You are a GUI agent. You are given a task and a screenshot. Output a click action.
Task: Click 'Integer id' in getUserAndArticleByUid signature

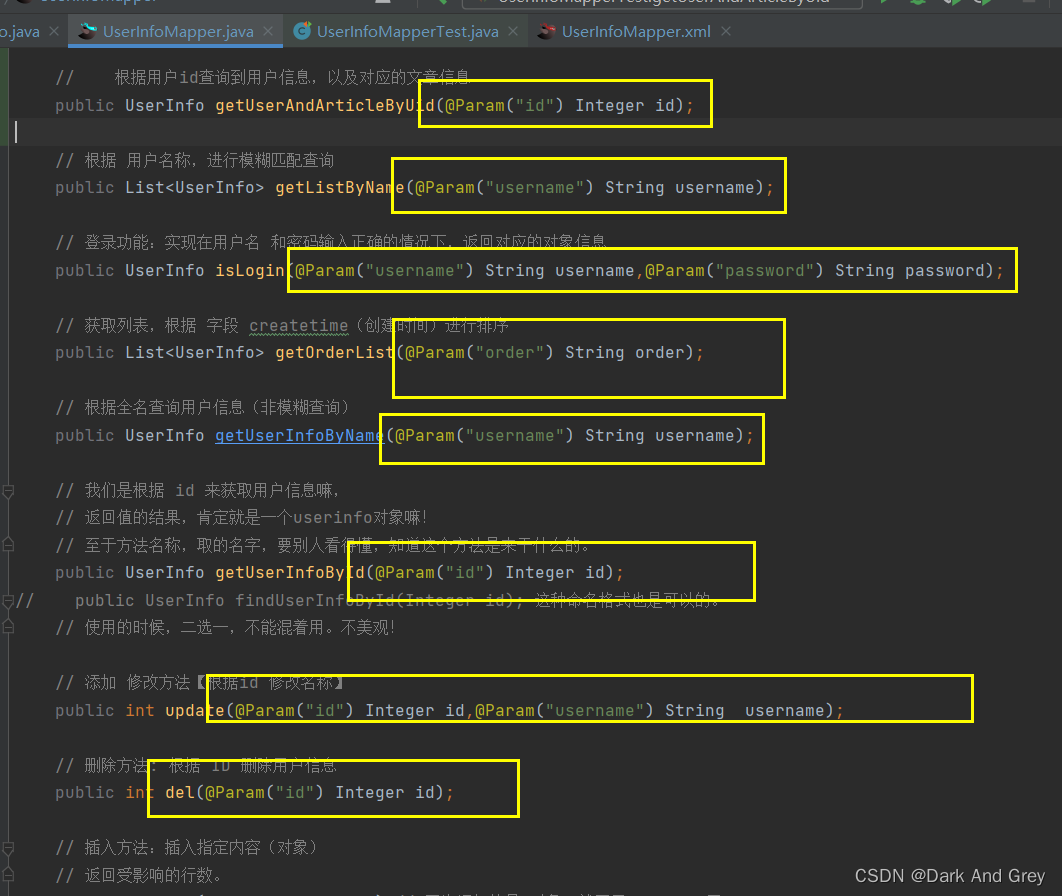[x=625, y=106]
